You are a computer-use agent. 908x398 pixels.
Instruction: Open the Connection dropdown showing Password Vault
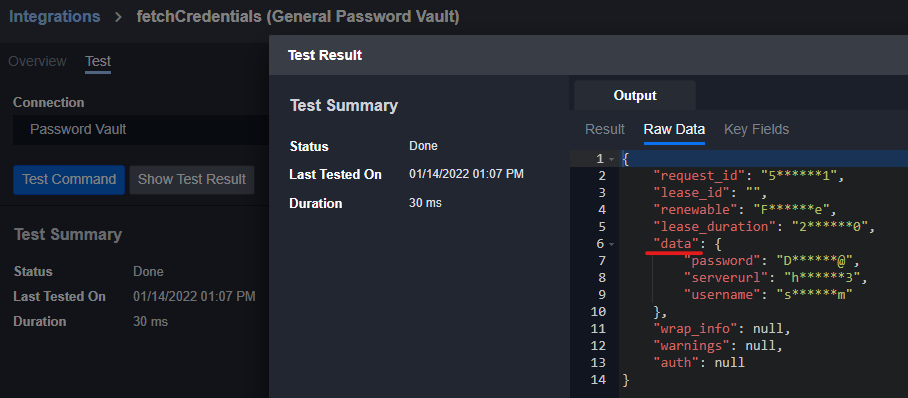tap(141, 129)
